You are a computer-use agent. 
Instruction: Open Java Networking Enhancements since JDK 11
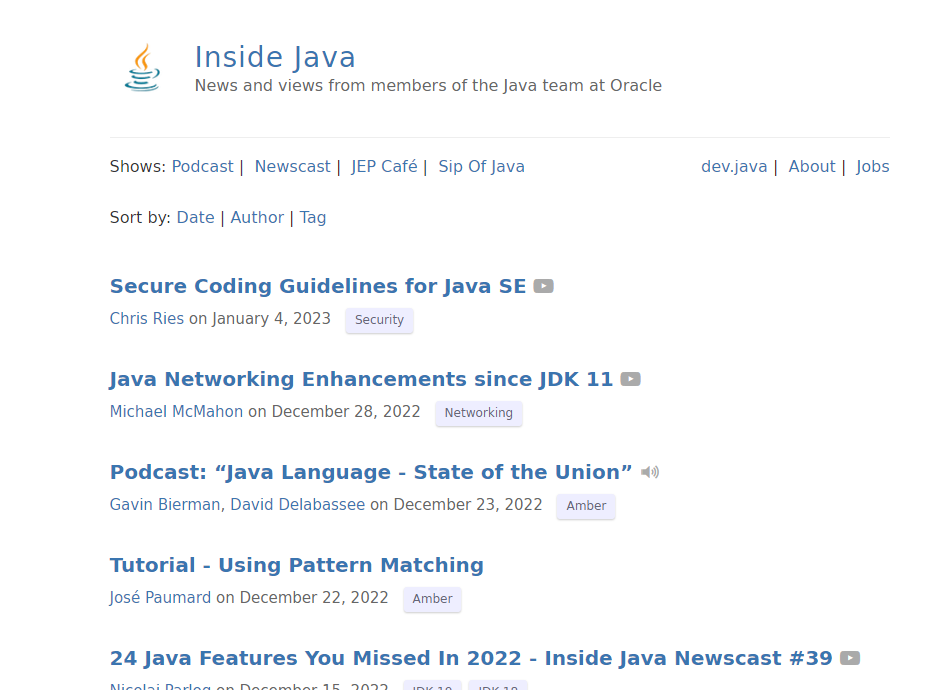coord(362,379)
